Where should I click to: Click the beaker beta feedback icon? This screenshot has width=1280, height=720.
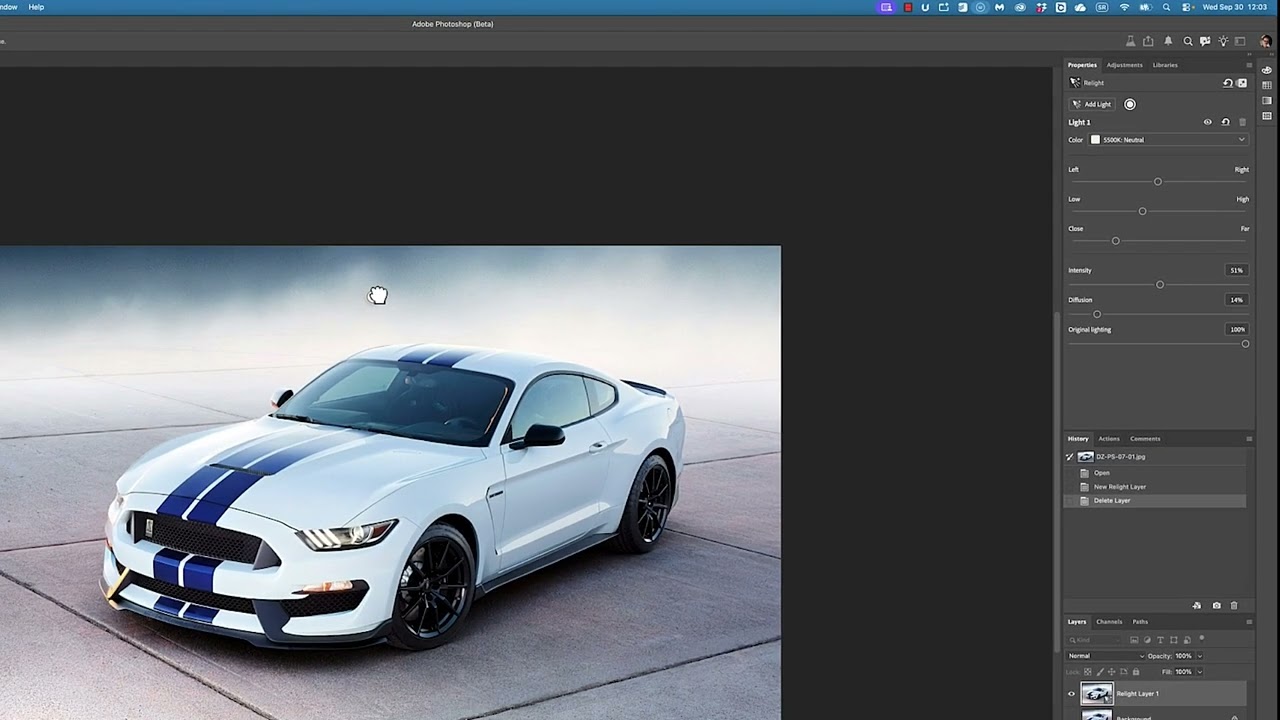tap(1130, 41)
